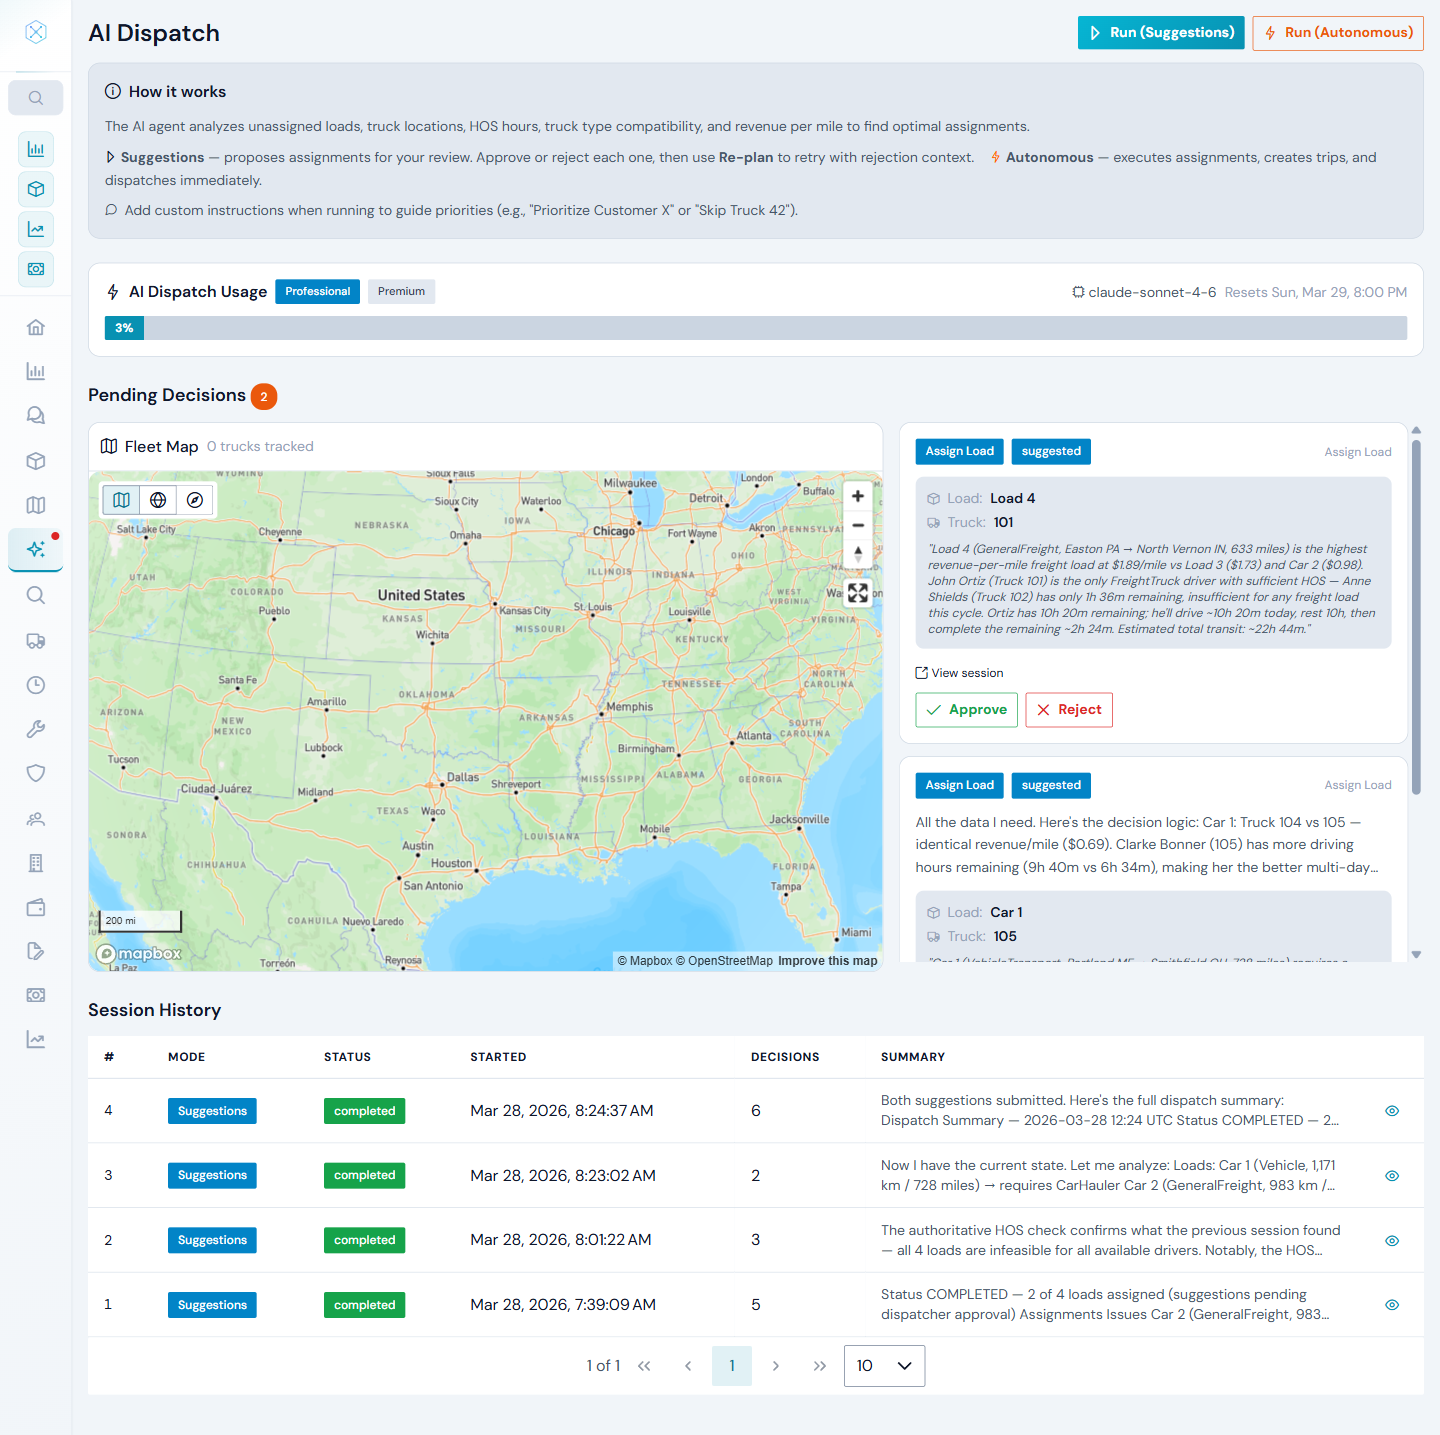
Task: Open the shield sidebar icon
Action: 36,773
